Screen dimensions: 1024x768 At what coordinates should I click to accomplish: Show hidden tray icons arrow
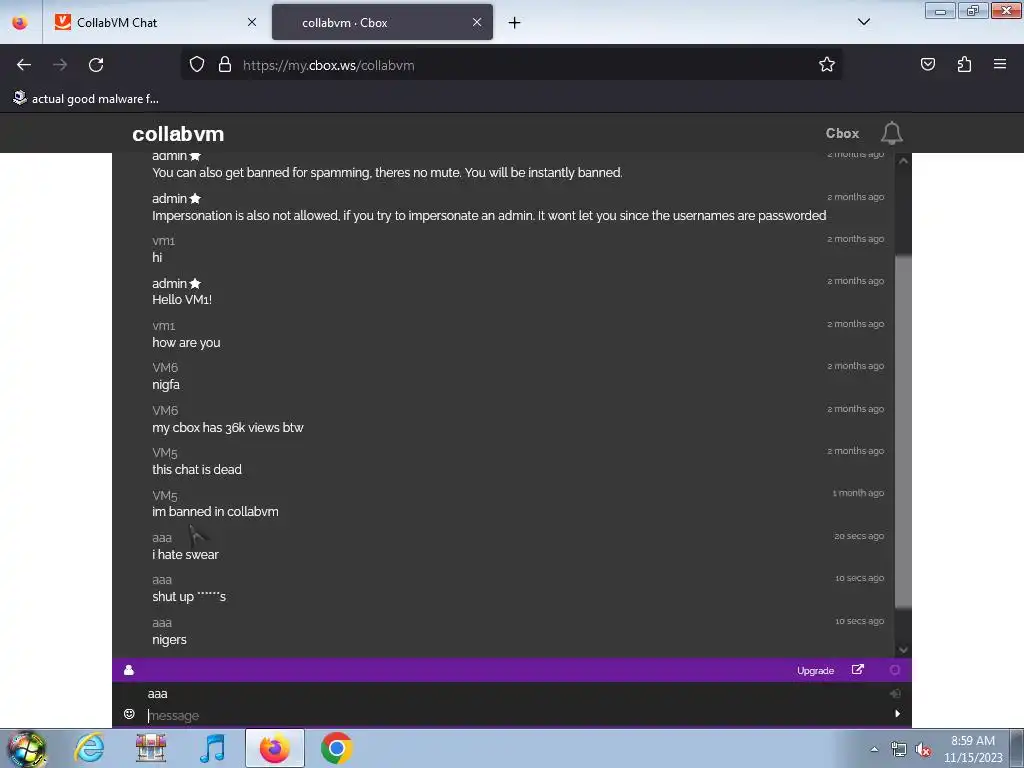pyautogui.click(x=874, y=750)
